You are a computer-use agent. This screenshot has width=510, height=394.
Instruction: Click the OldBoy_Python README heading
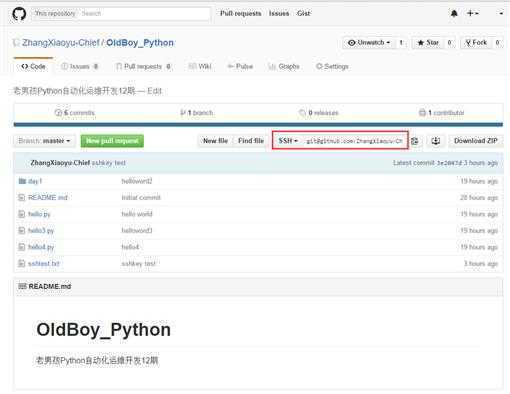[x=104, y=330]
